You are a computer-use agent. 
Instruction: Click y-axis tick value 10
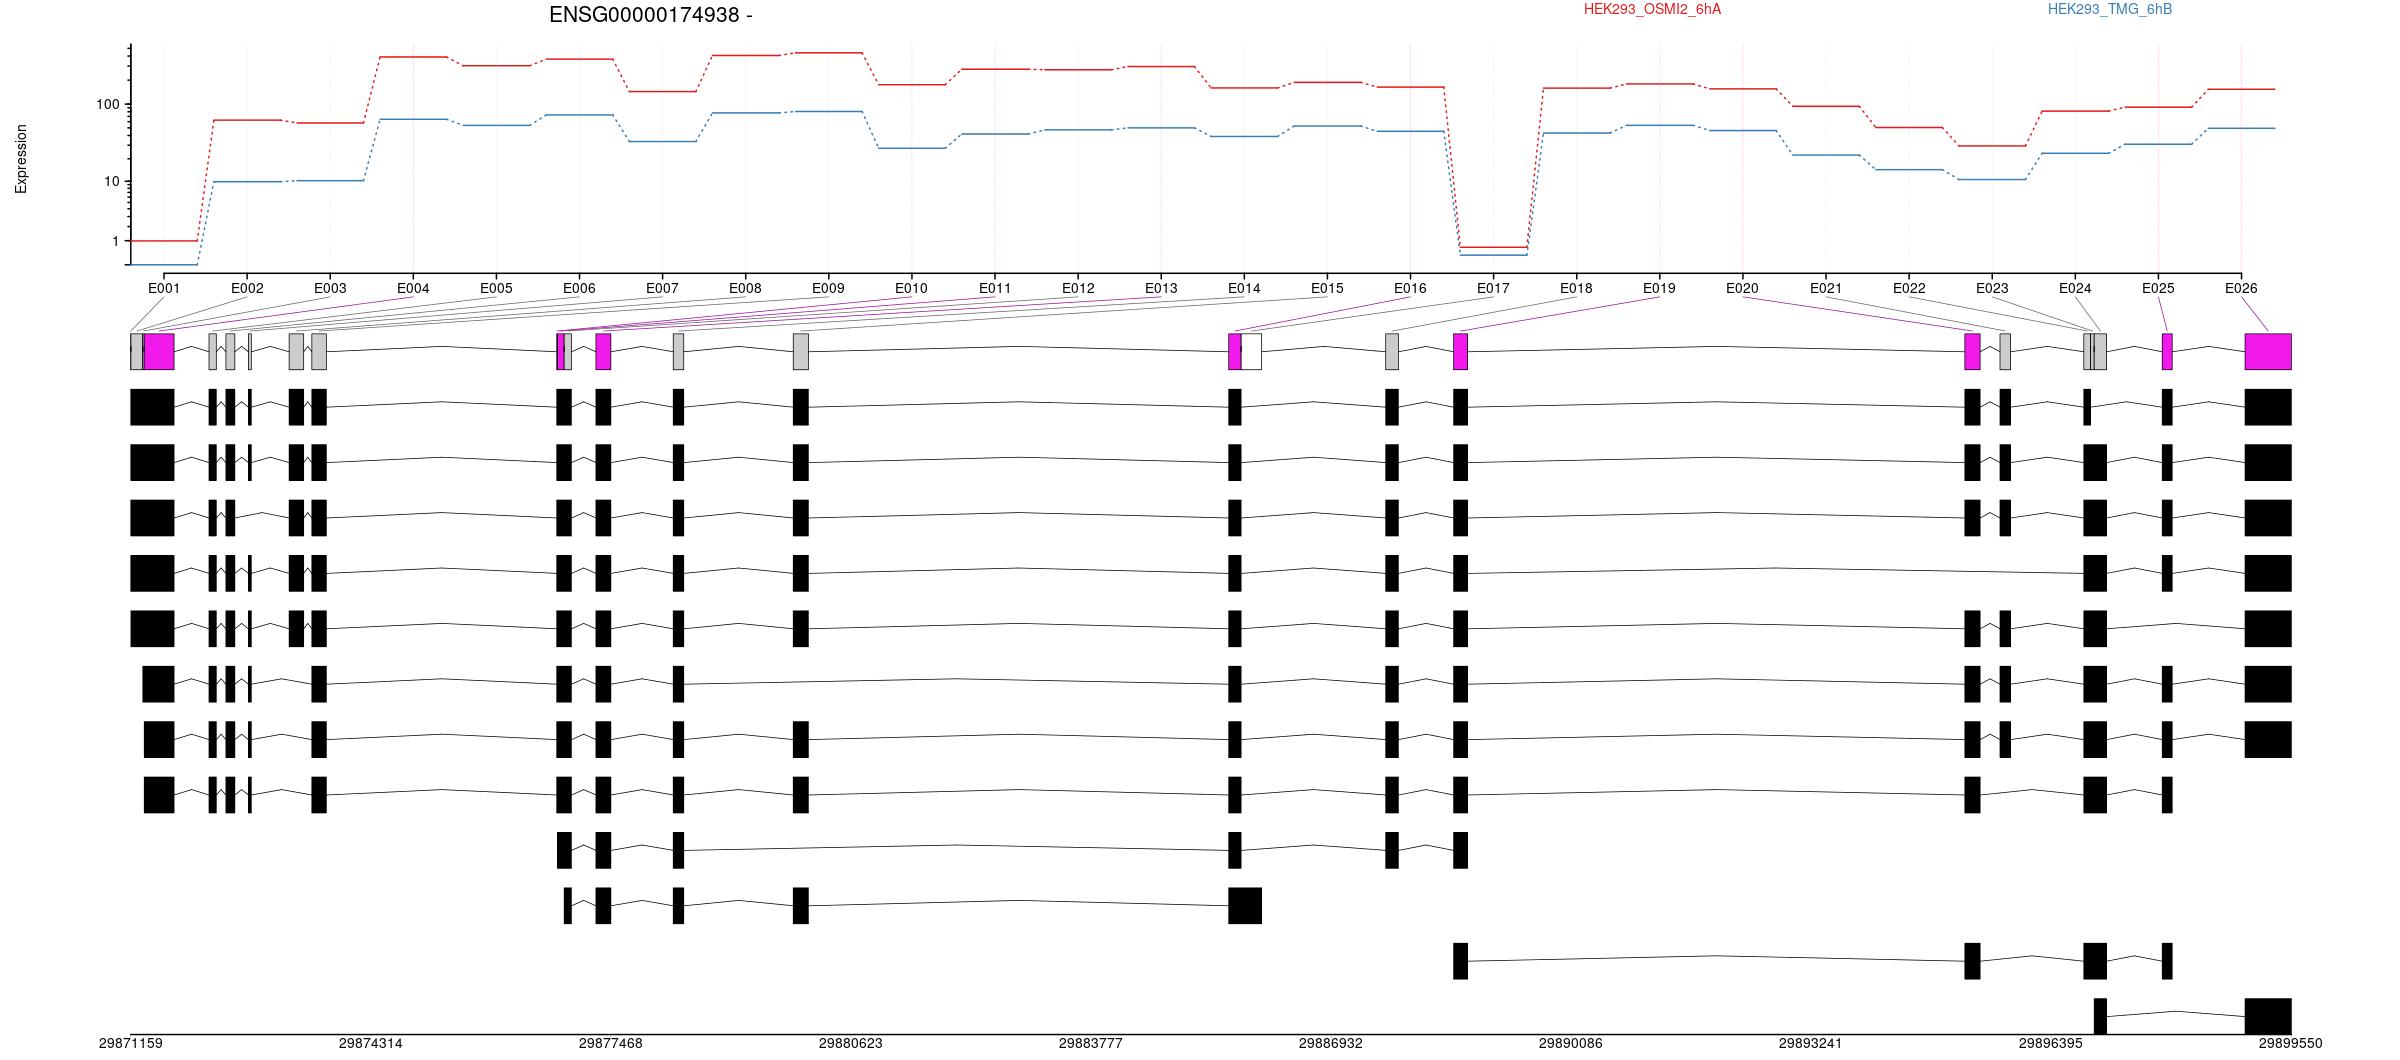112,181
